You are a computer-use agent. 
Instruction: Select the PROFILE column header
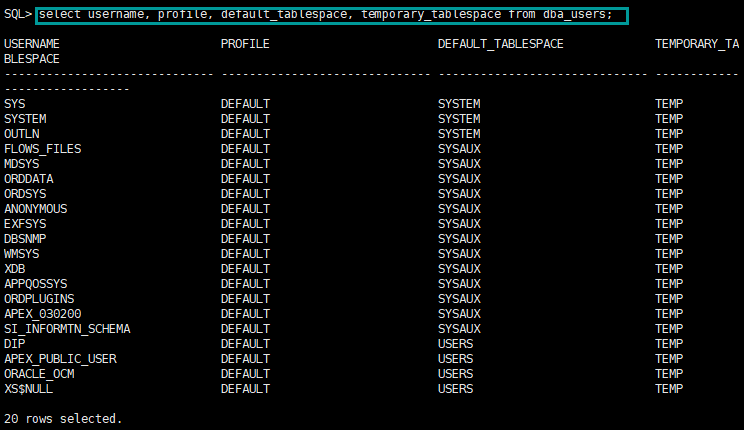click(x=245, y=44)
